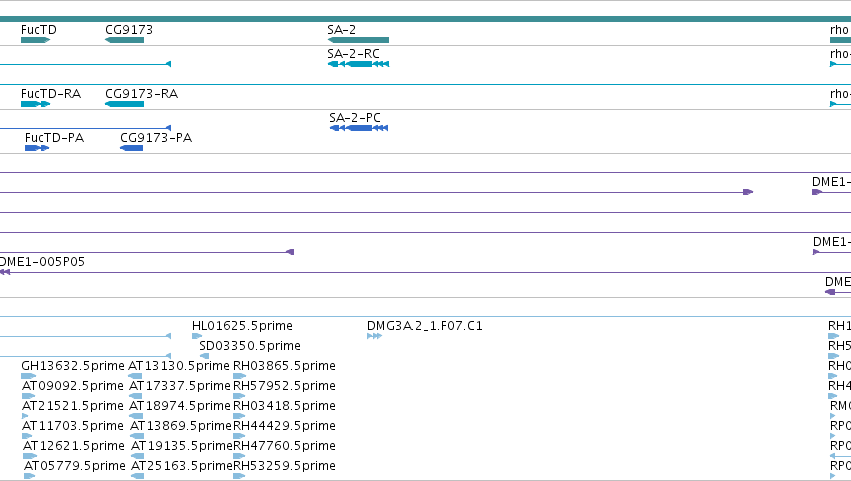The height and width of the screenshot is (481, 851).
Task: Select the FucTD-PA protein glyph
Action: click(37, 148)
